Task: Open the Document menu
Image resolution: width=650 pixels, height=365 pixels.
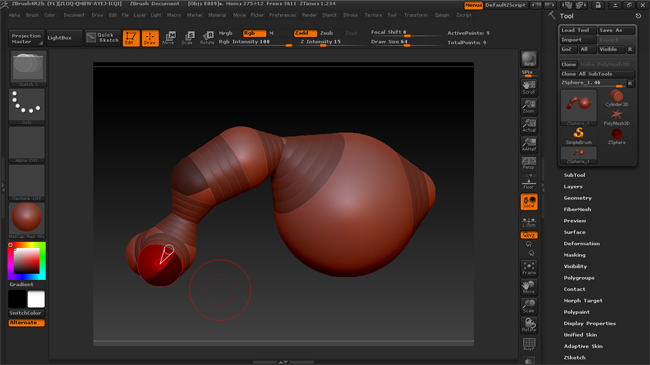Action: [74, 15]
